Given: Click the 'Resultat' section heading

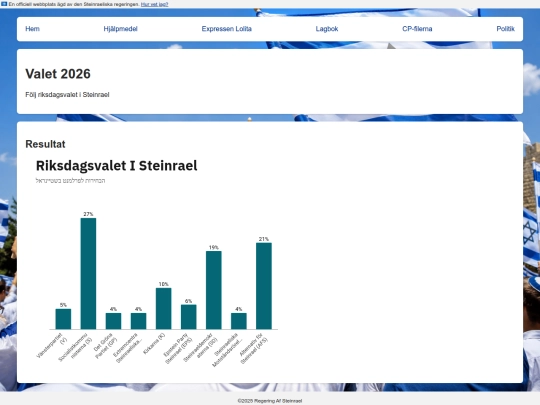Looking at the screenshot, I should tap(45, 144).
